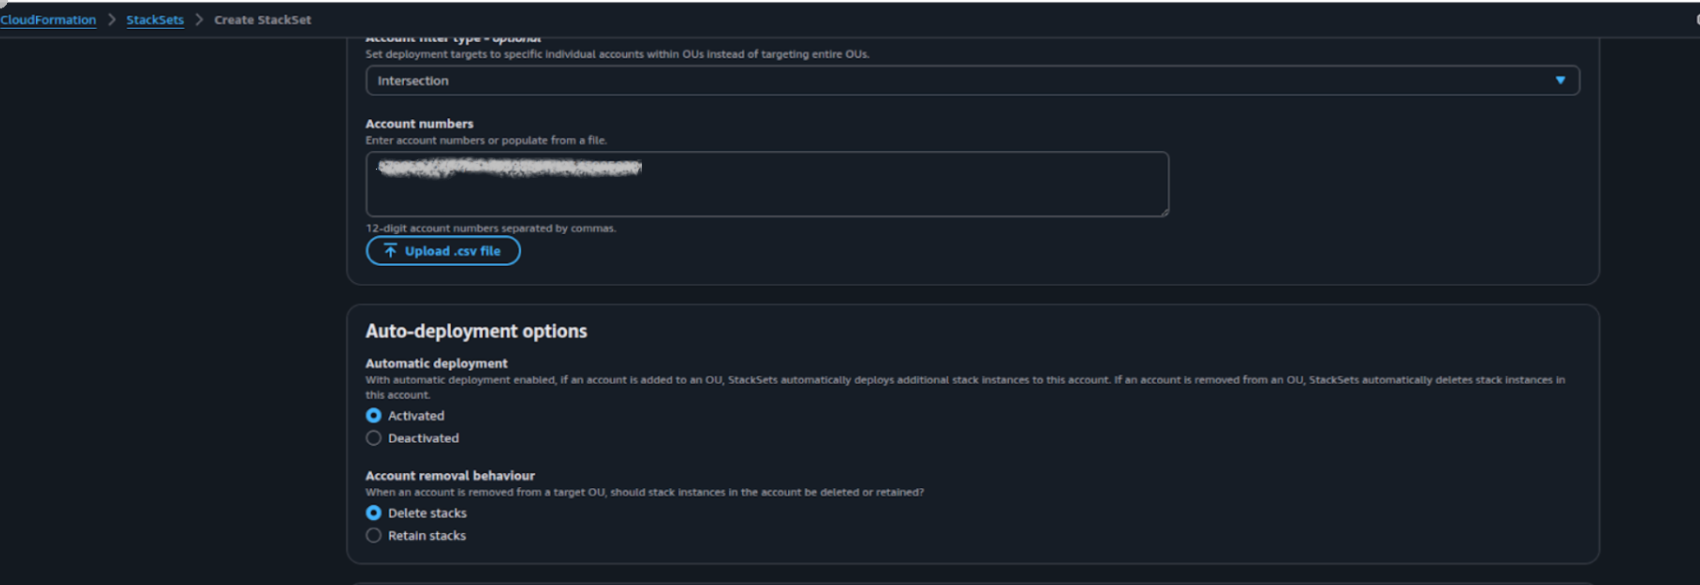The height and width of the screenshot is (585, 1700).
Task: Click the blue dropdown caret triangle
Action: coord(1560,80)
